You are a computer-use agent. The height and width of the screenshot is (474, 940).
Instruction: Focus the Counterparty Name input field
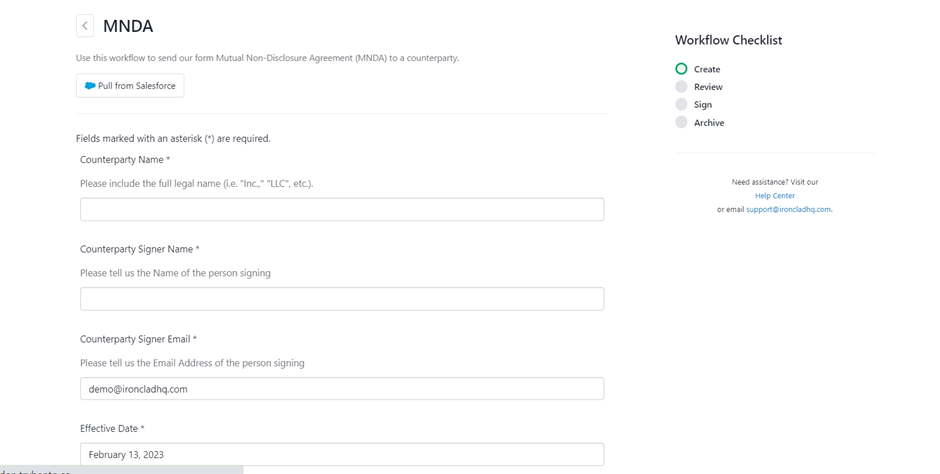click(342, 209)
